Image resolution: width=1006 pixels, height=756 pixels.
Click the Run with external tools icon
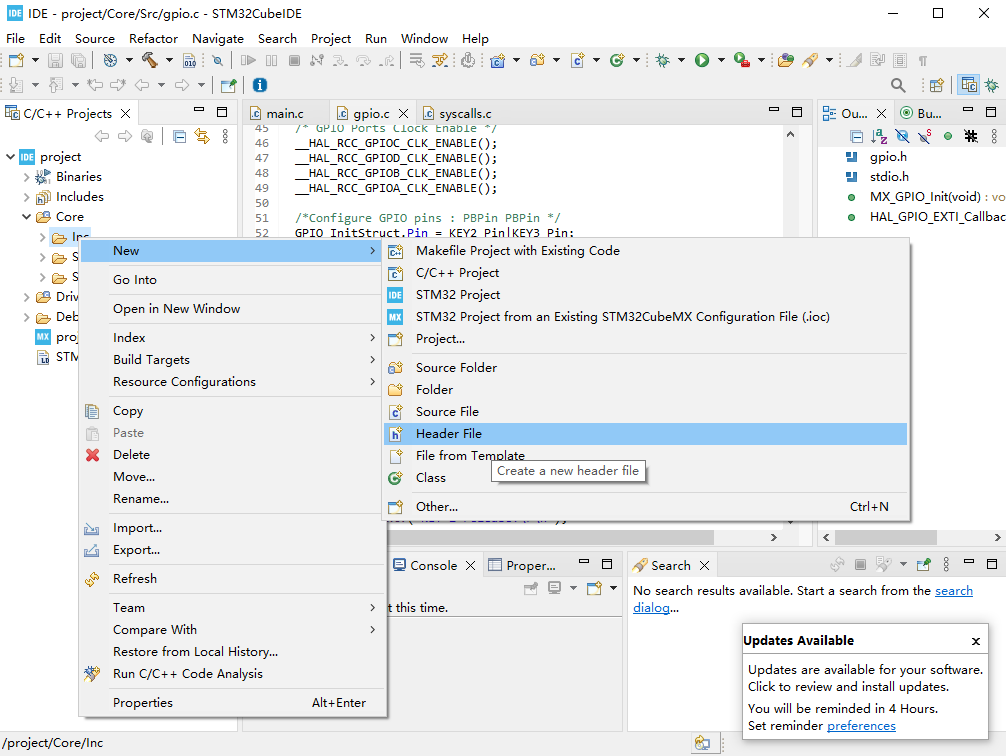click(742, 60)
